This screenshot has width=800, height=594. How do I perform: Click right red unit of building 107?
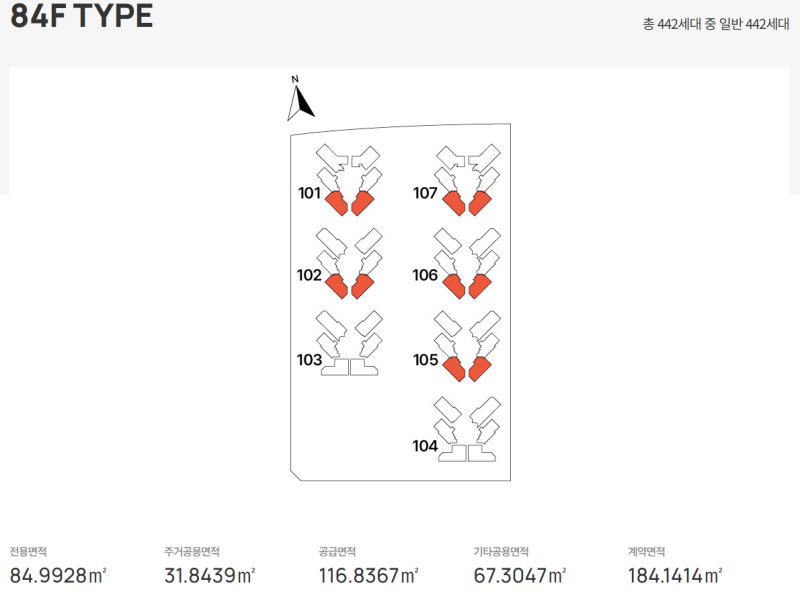[480, 203]
